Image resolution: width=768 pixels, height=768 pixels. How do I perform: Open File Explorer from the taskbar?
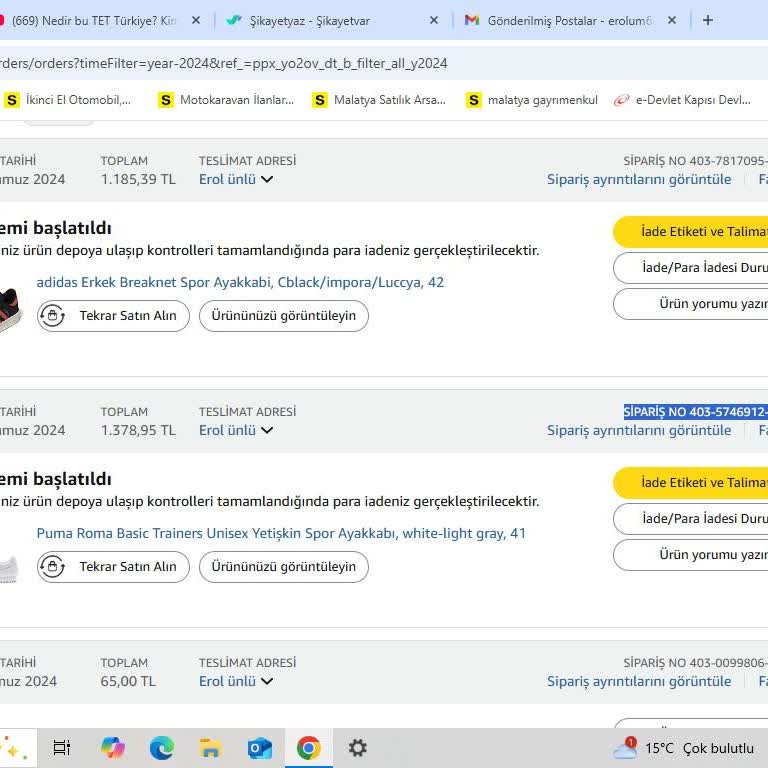(x=211, y=748)
